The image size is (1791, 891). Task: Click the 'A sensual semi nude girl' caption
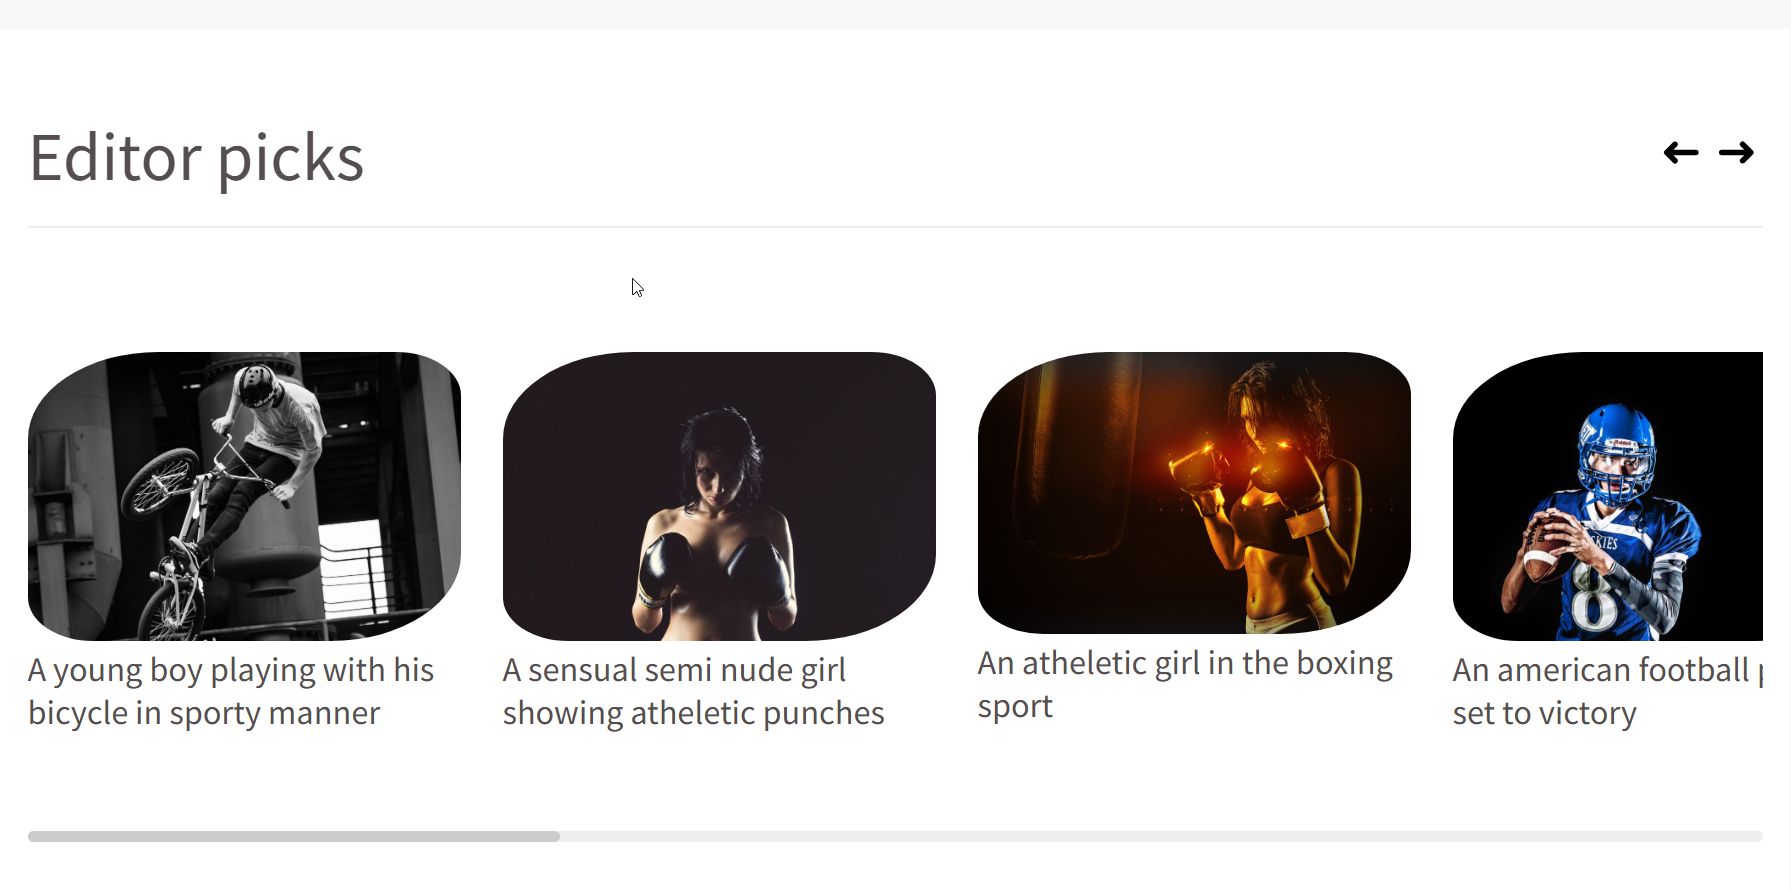694,691
